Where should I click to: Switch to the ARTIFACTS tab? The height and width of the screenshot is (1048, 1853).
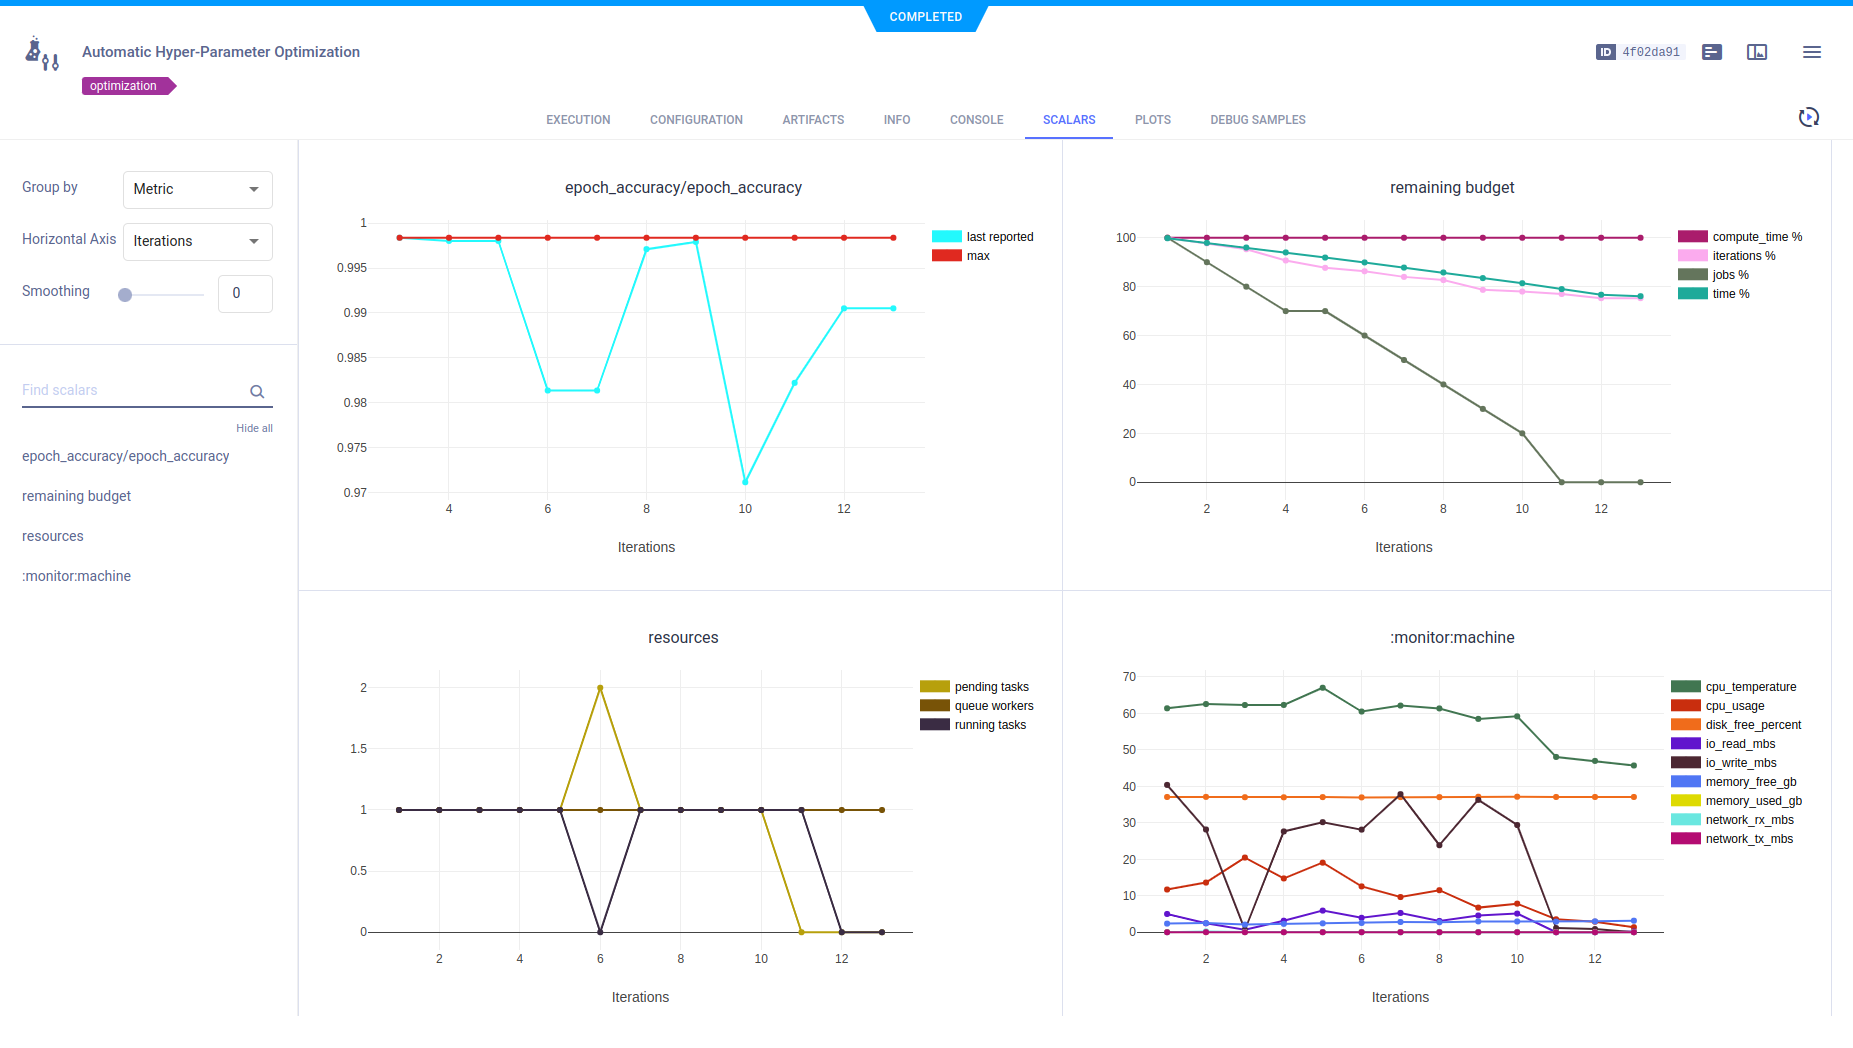pyautogui.click(x=813, y=120)
